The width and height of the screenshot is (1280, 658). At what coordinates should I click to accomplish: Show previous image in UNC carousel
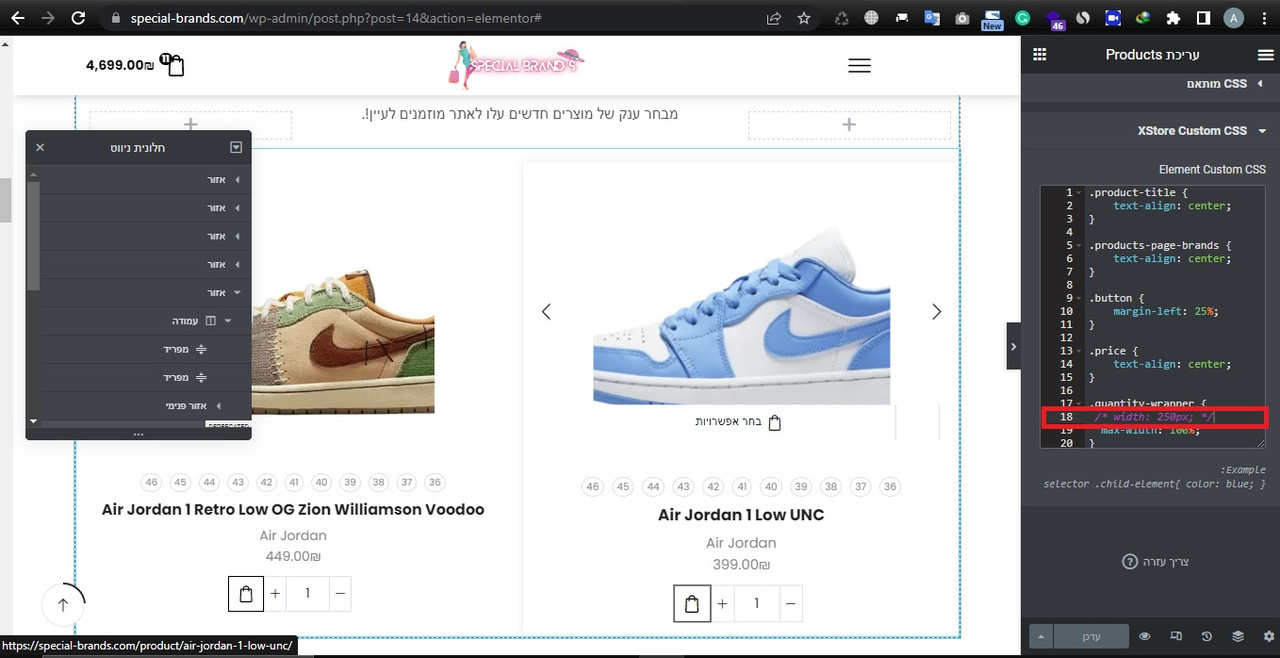coord(546,312)
